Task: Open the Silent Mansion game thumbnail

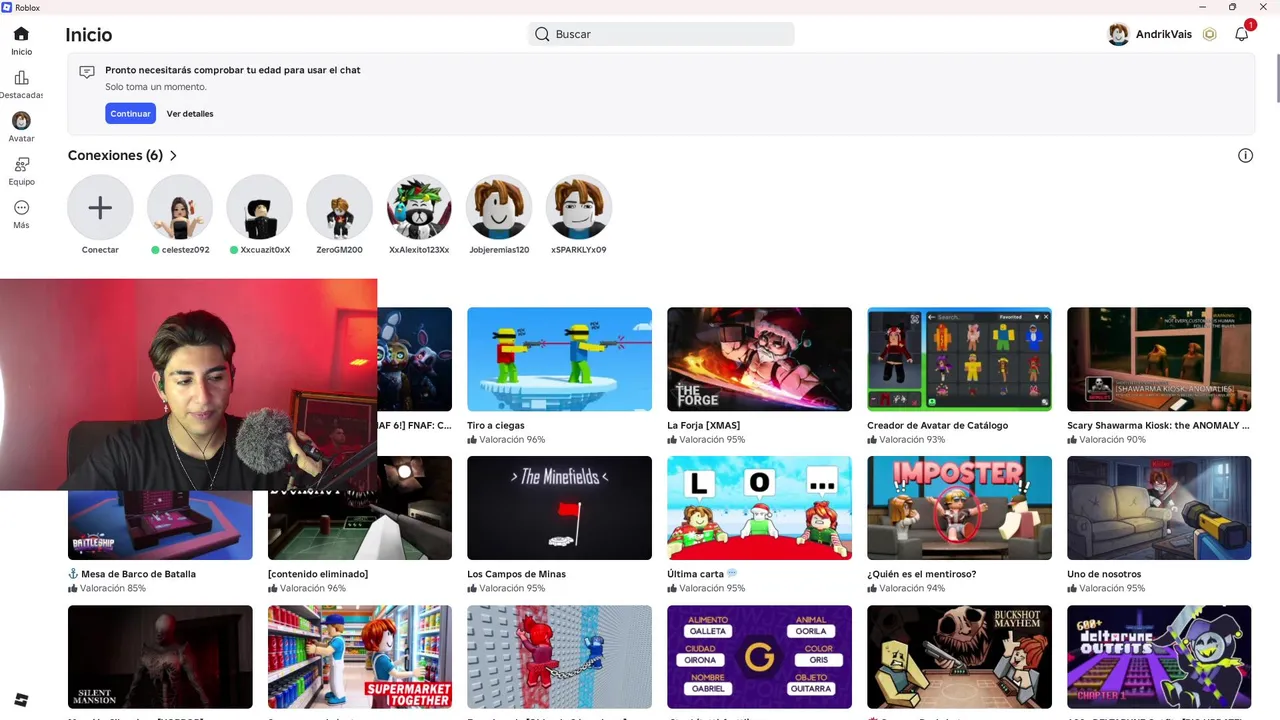Action: tap(160, 657)
